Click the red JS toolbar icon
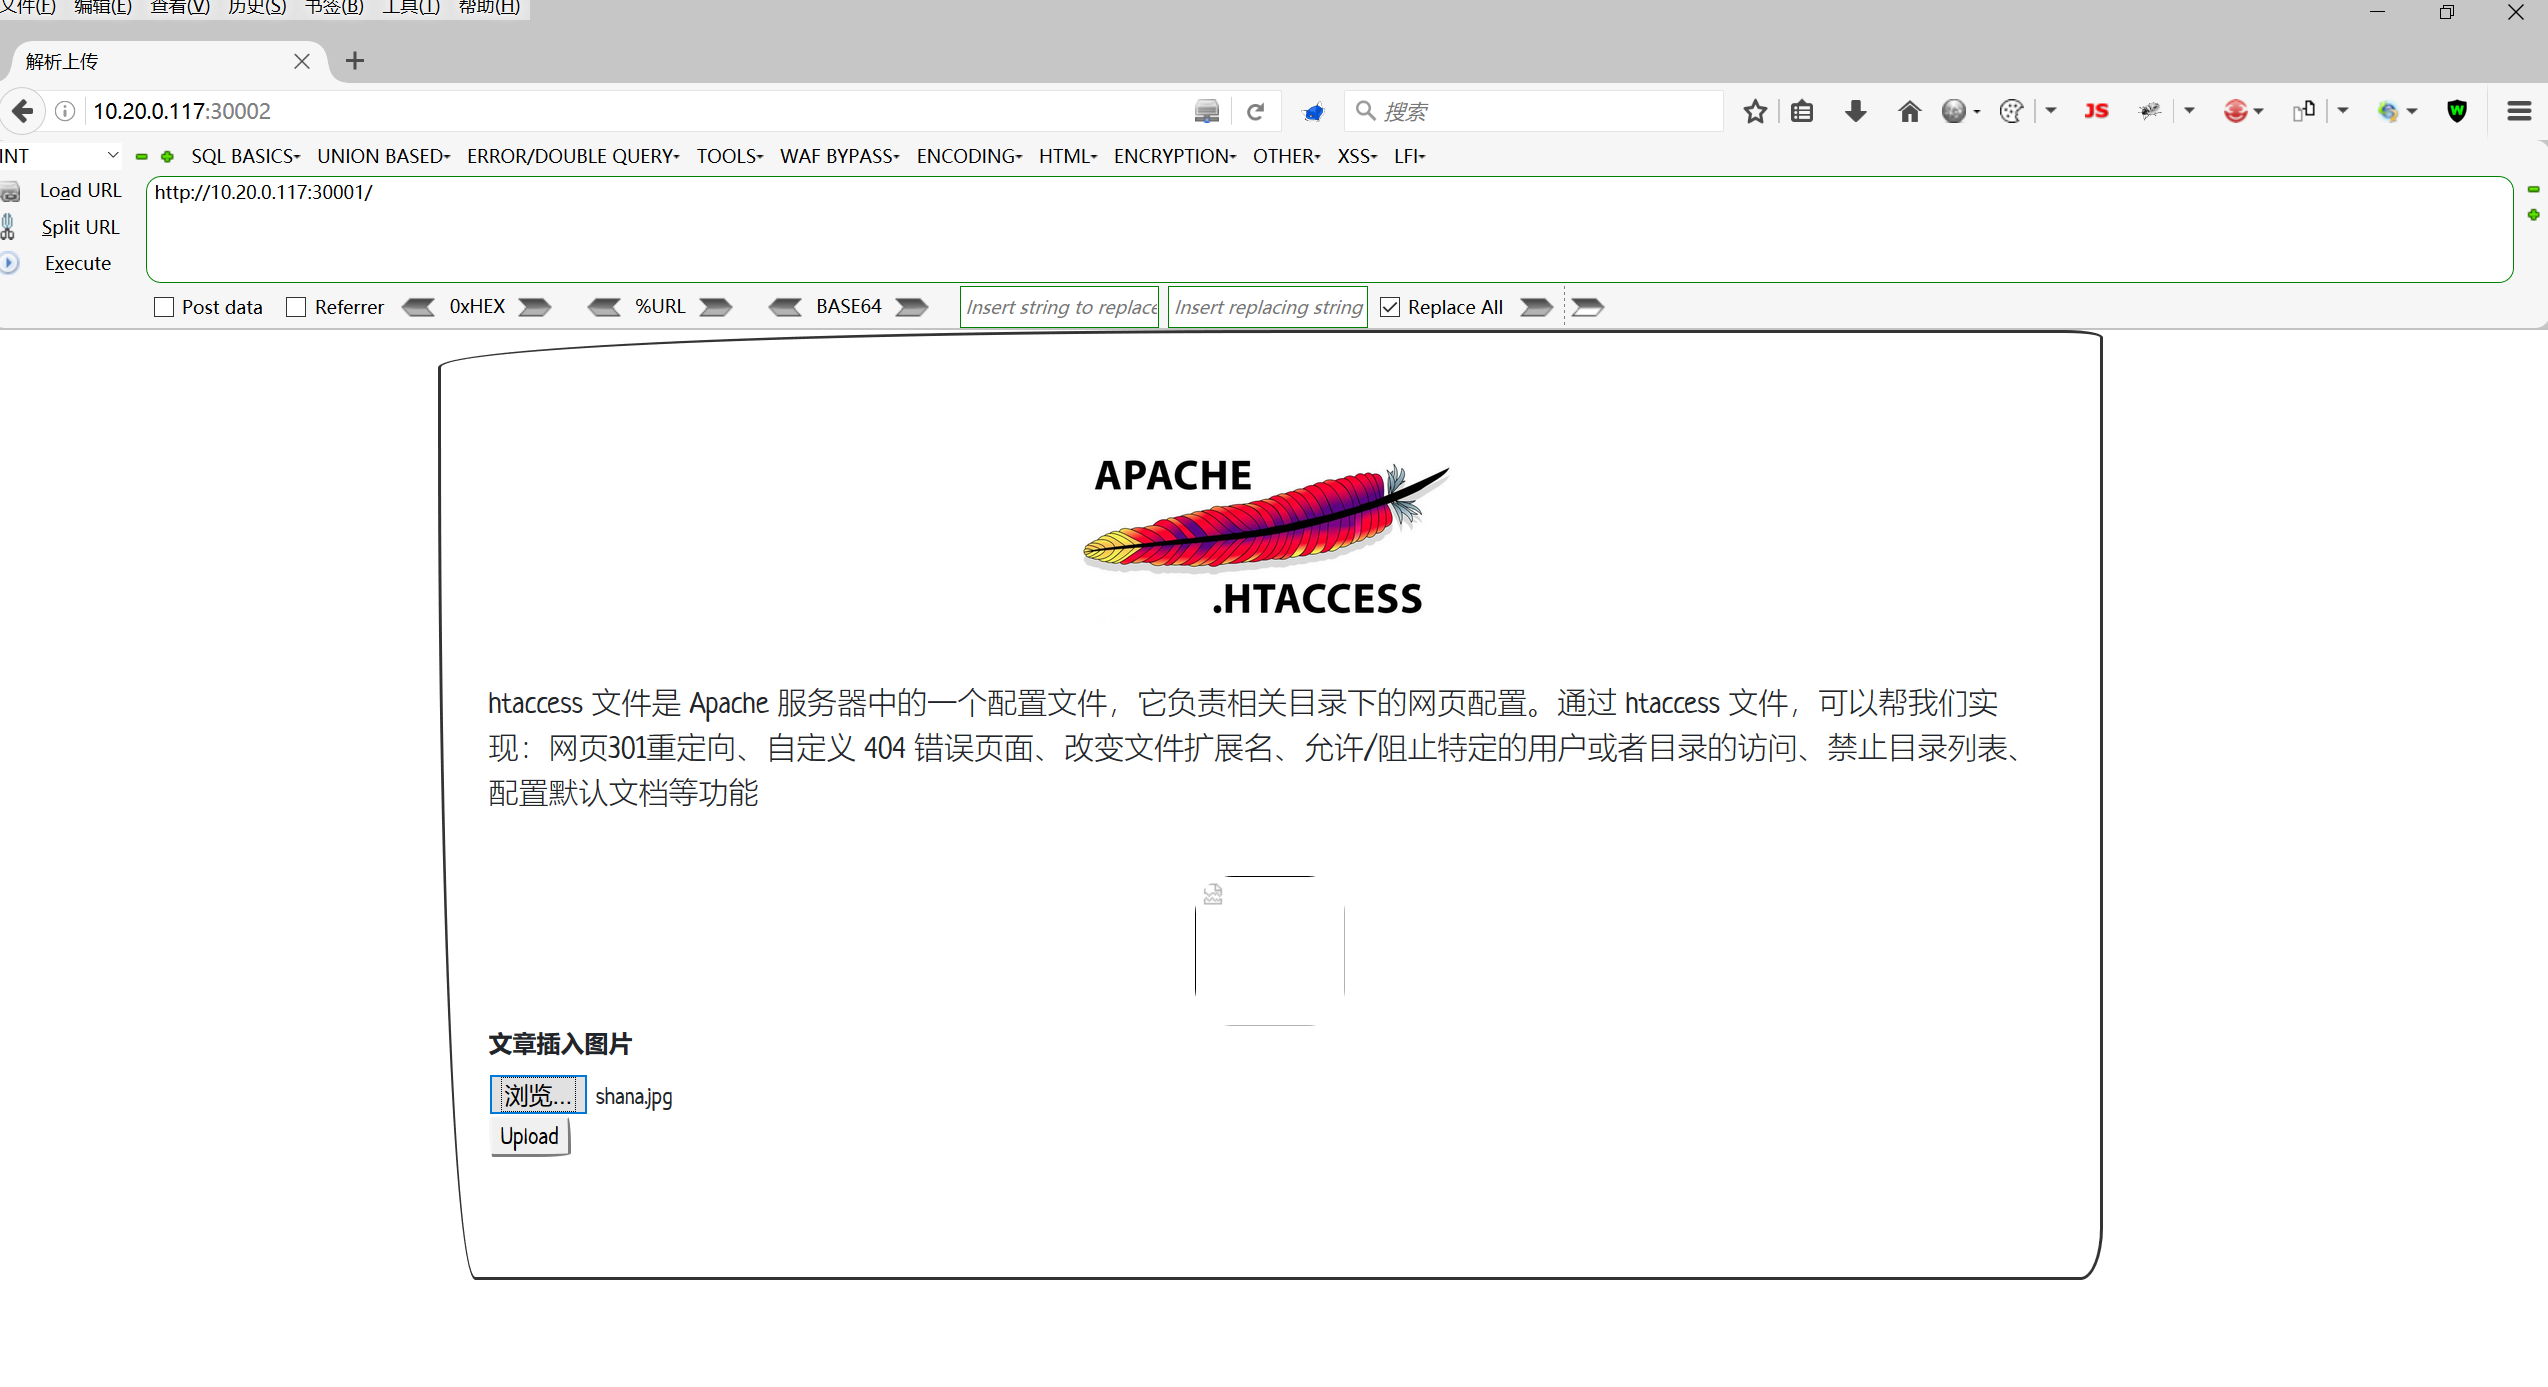 2096,111
